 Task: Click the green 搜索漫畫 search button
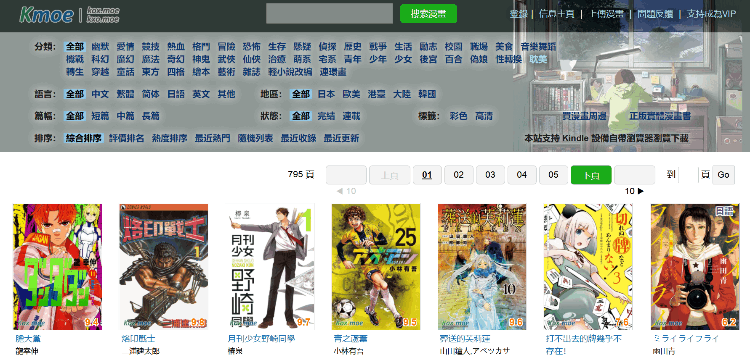pyautogui.click(x=428, y=14)
